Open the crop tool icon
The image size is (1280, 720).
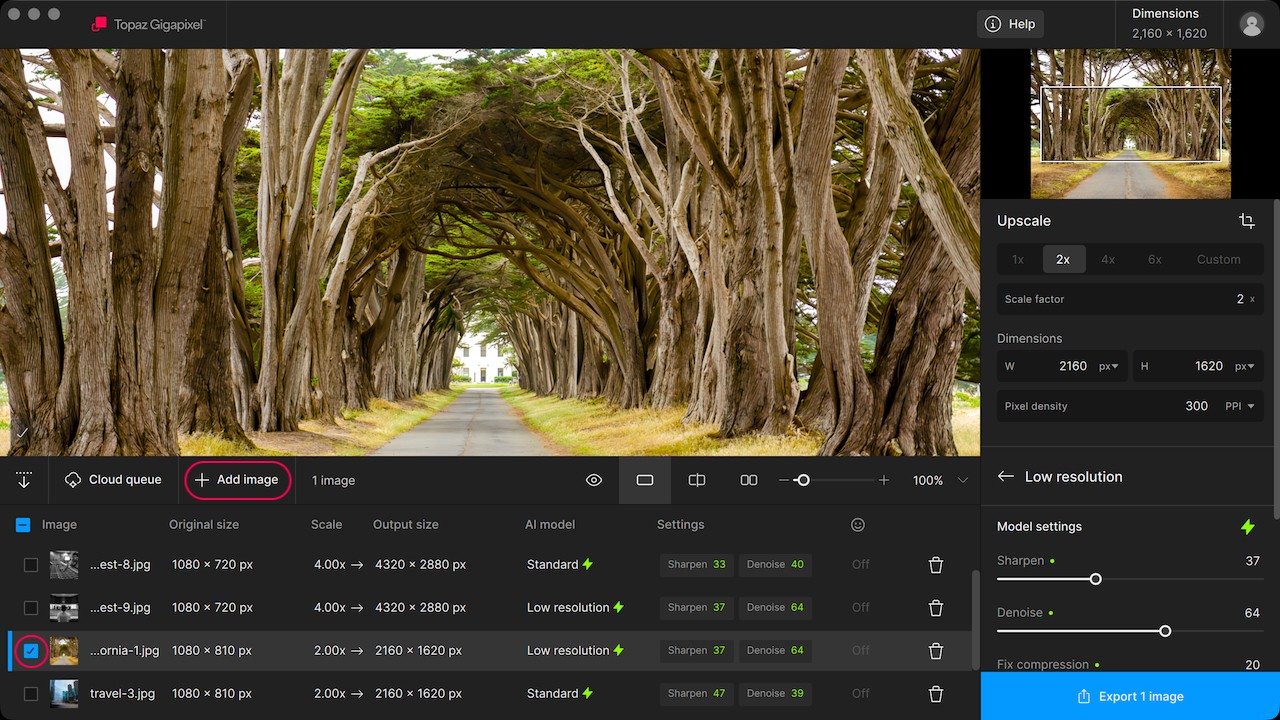coord(1246,221)
